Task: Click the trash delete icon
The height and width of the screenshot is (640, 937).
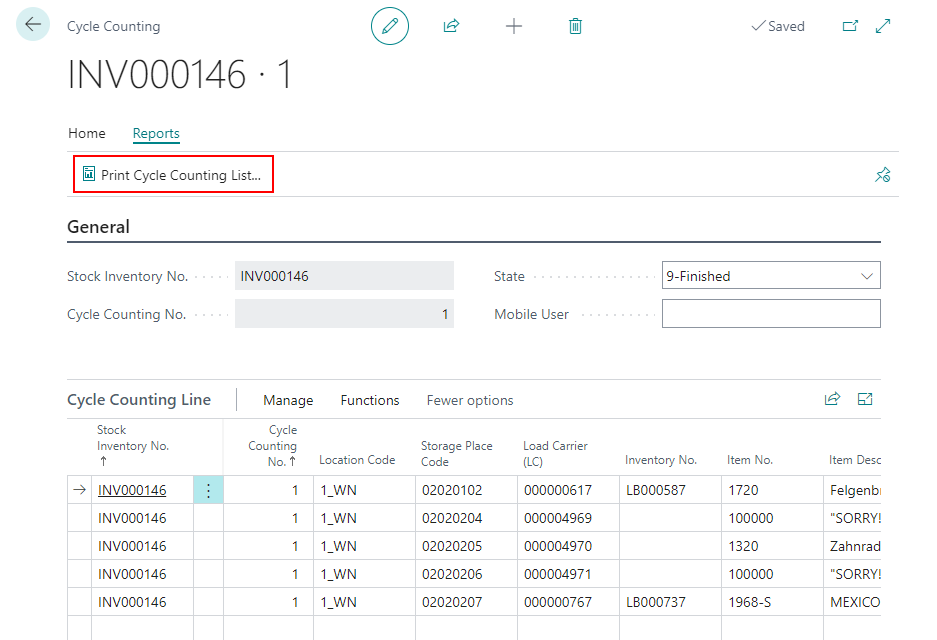Action: click(575, 26)
